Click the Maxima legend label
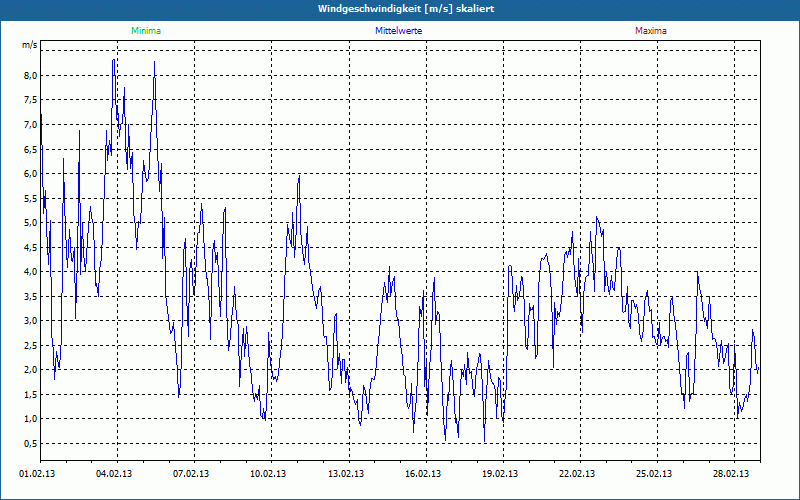The image size is (800, 500). pos(651,31)
